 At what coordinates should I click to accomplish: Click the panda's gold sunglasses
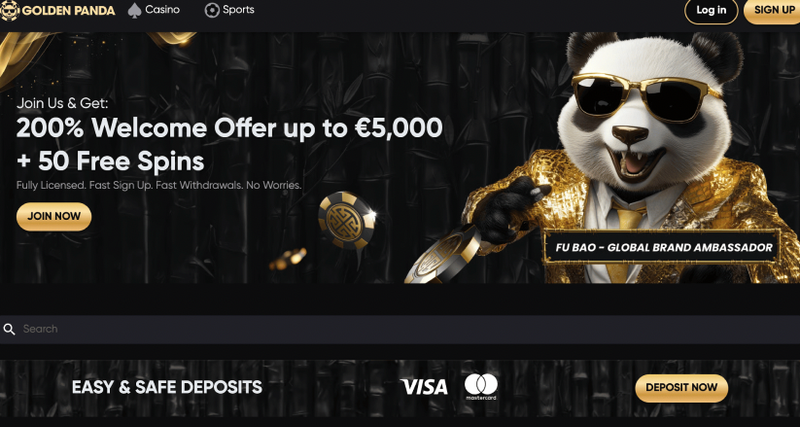point(645,98)
